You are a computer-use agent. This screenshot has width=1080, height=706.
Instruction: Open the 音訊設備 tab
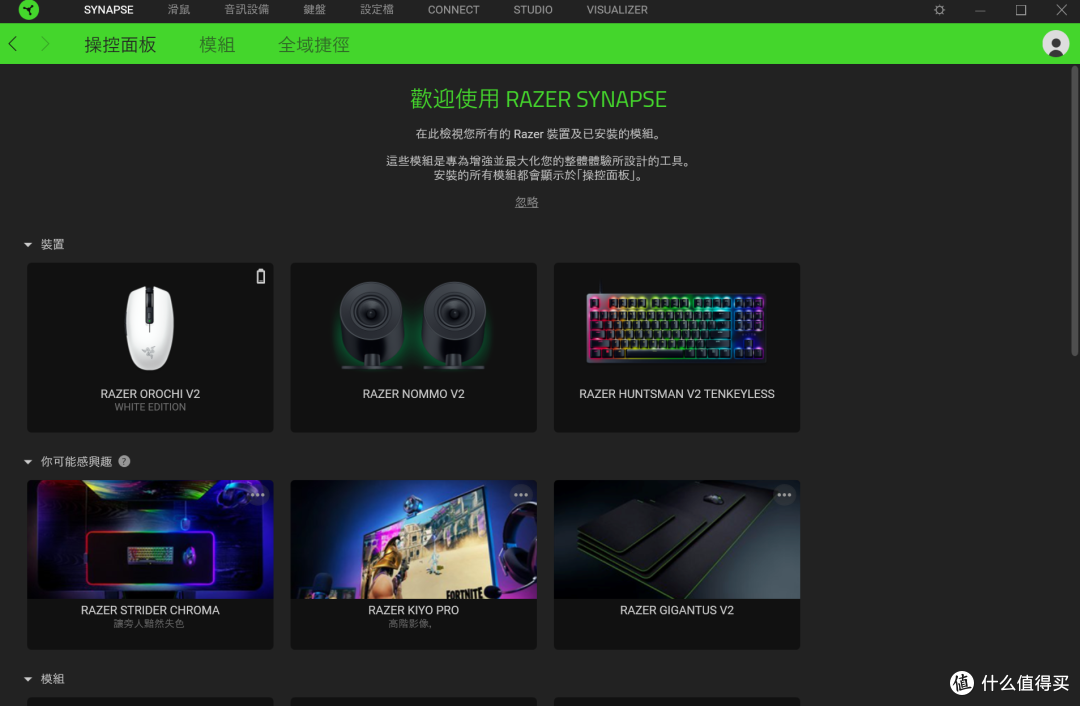(x=247, y=10)
